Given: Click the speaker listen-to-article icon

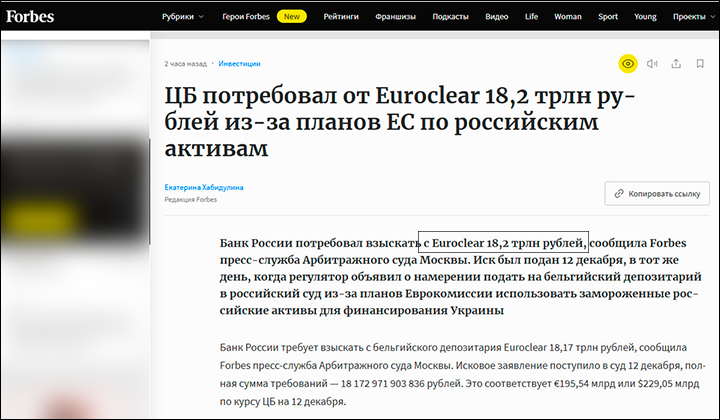Looking at the screenshot, I should [652, 63].
